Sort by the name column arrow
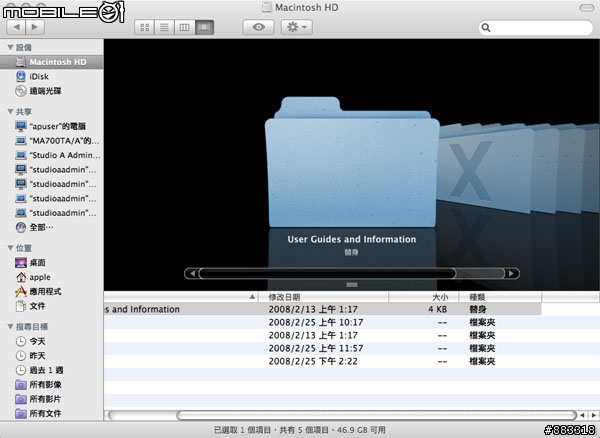The height and width of the screenshot is (438, 600). pos(252,297)
